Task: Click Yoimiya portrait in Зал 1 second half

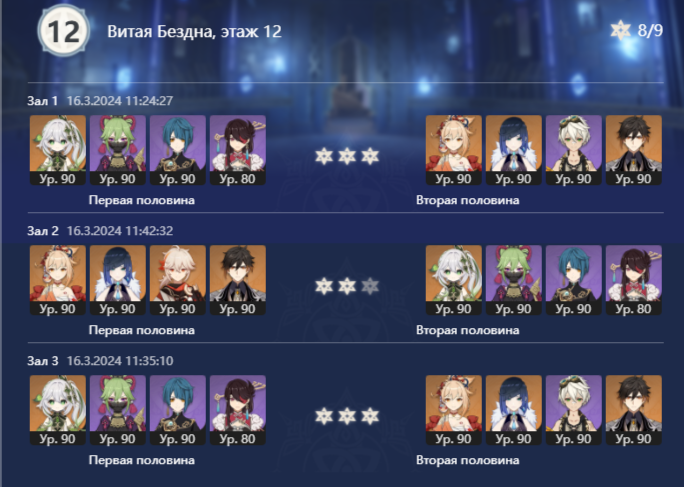Action: point(454,150)
